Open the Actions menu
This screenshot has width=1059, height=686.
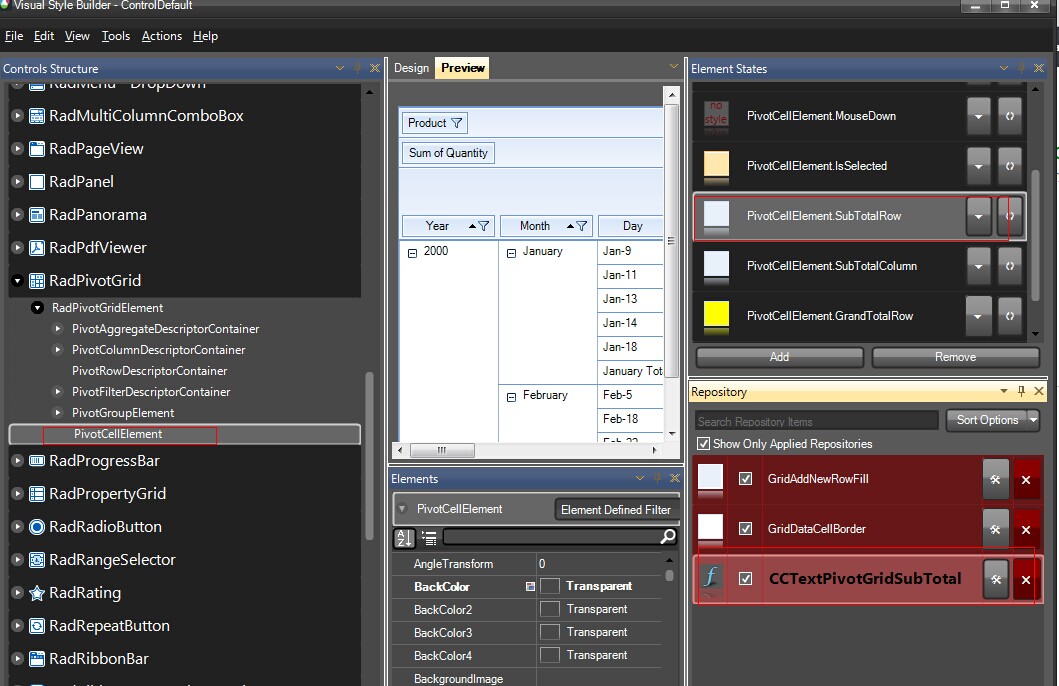[161, 36]
